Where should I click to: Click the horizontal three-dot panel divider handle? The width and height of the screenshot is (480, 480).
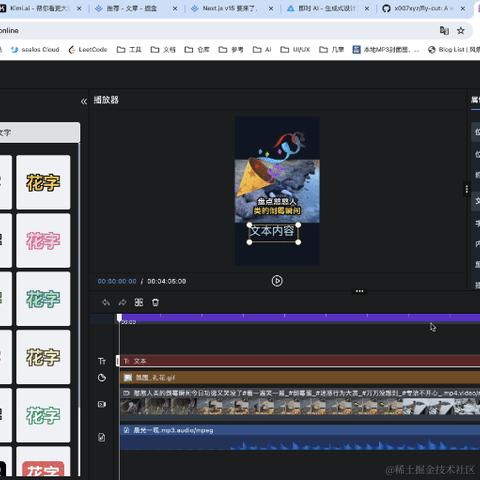[x=359, y=291]
